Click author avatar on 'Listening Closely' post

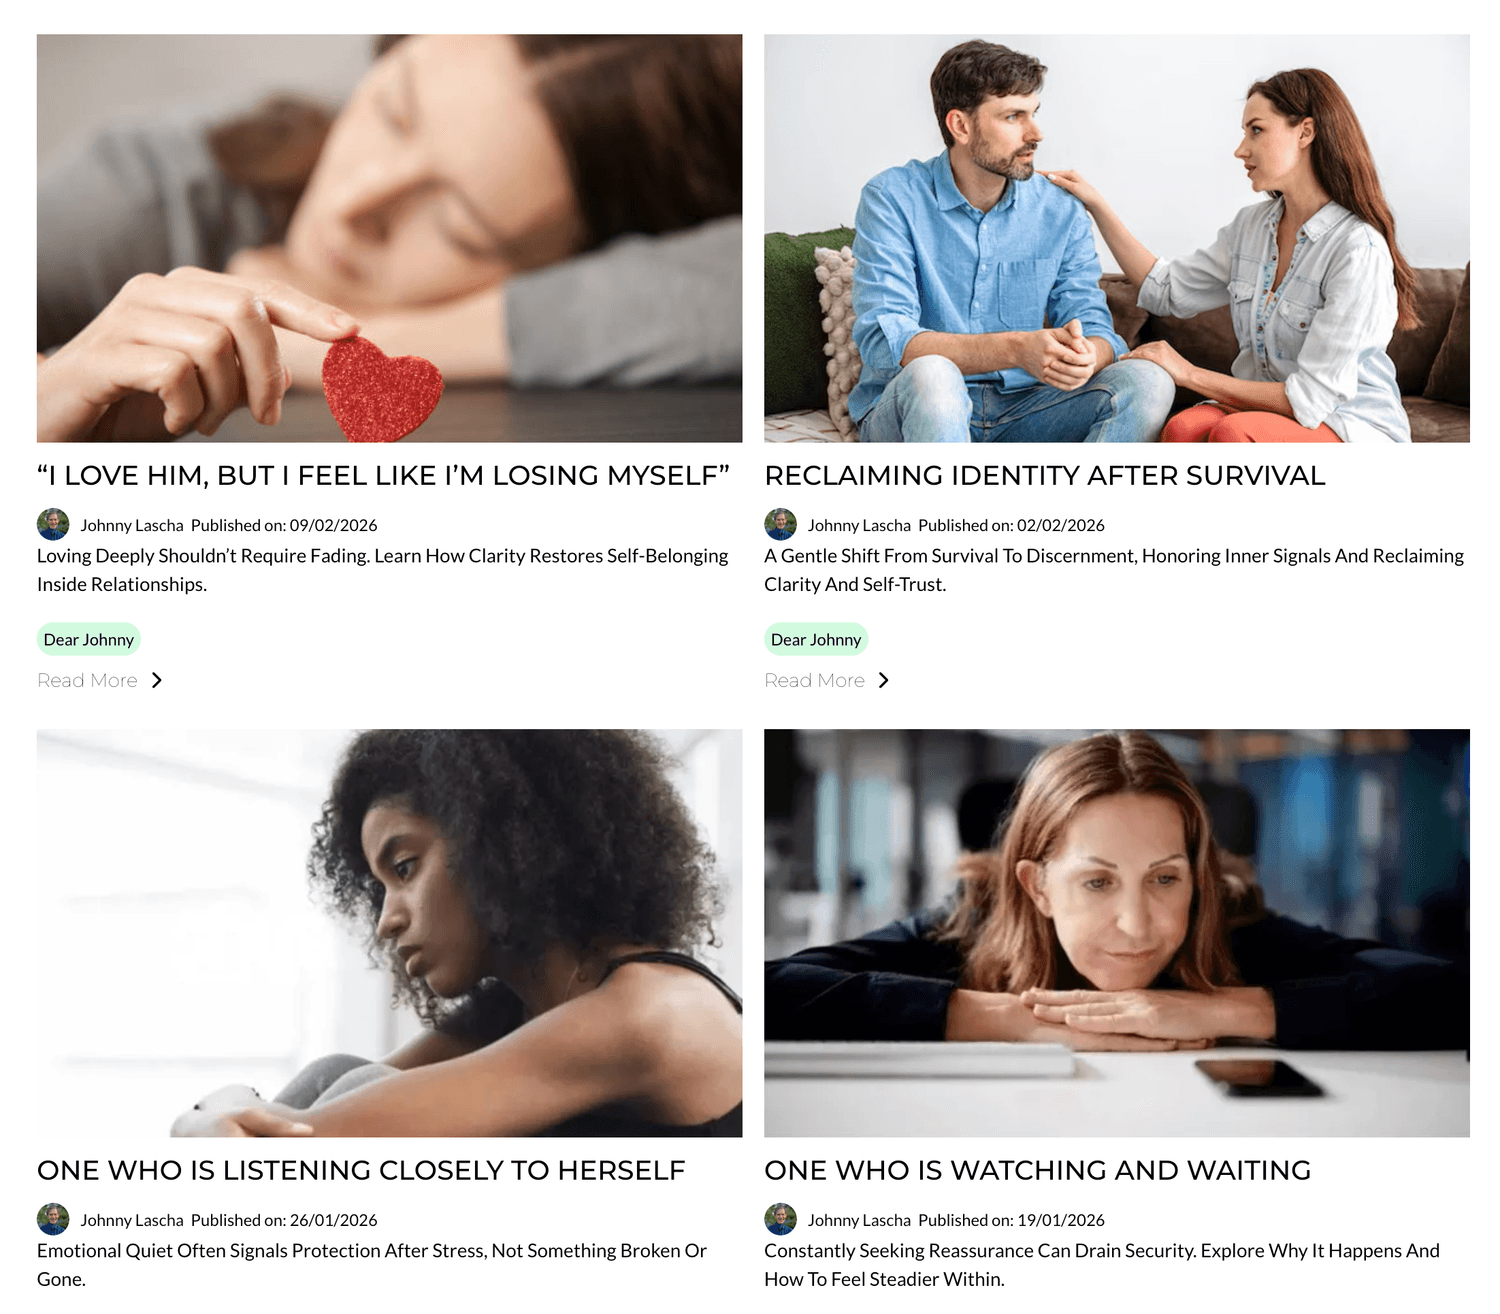[53, 1219]
